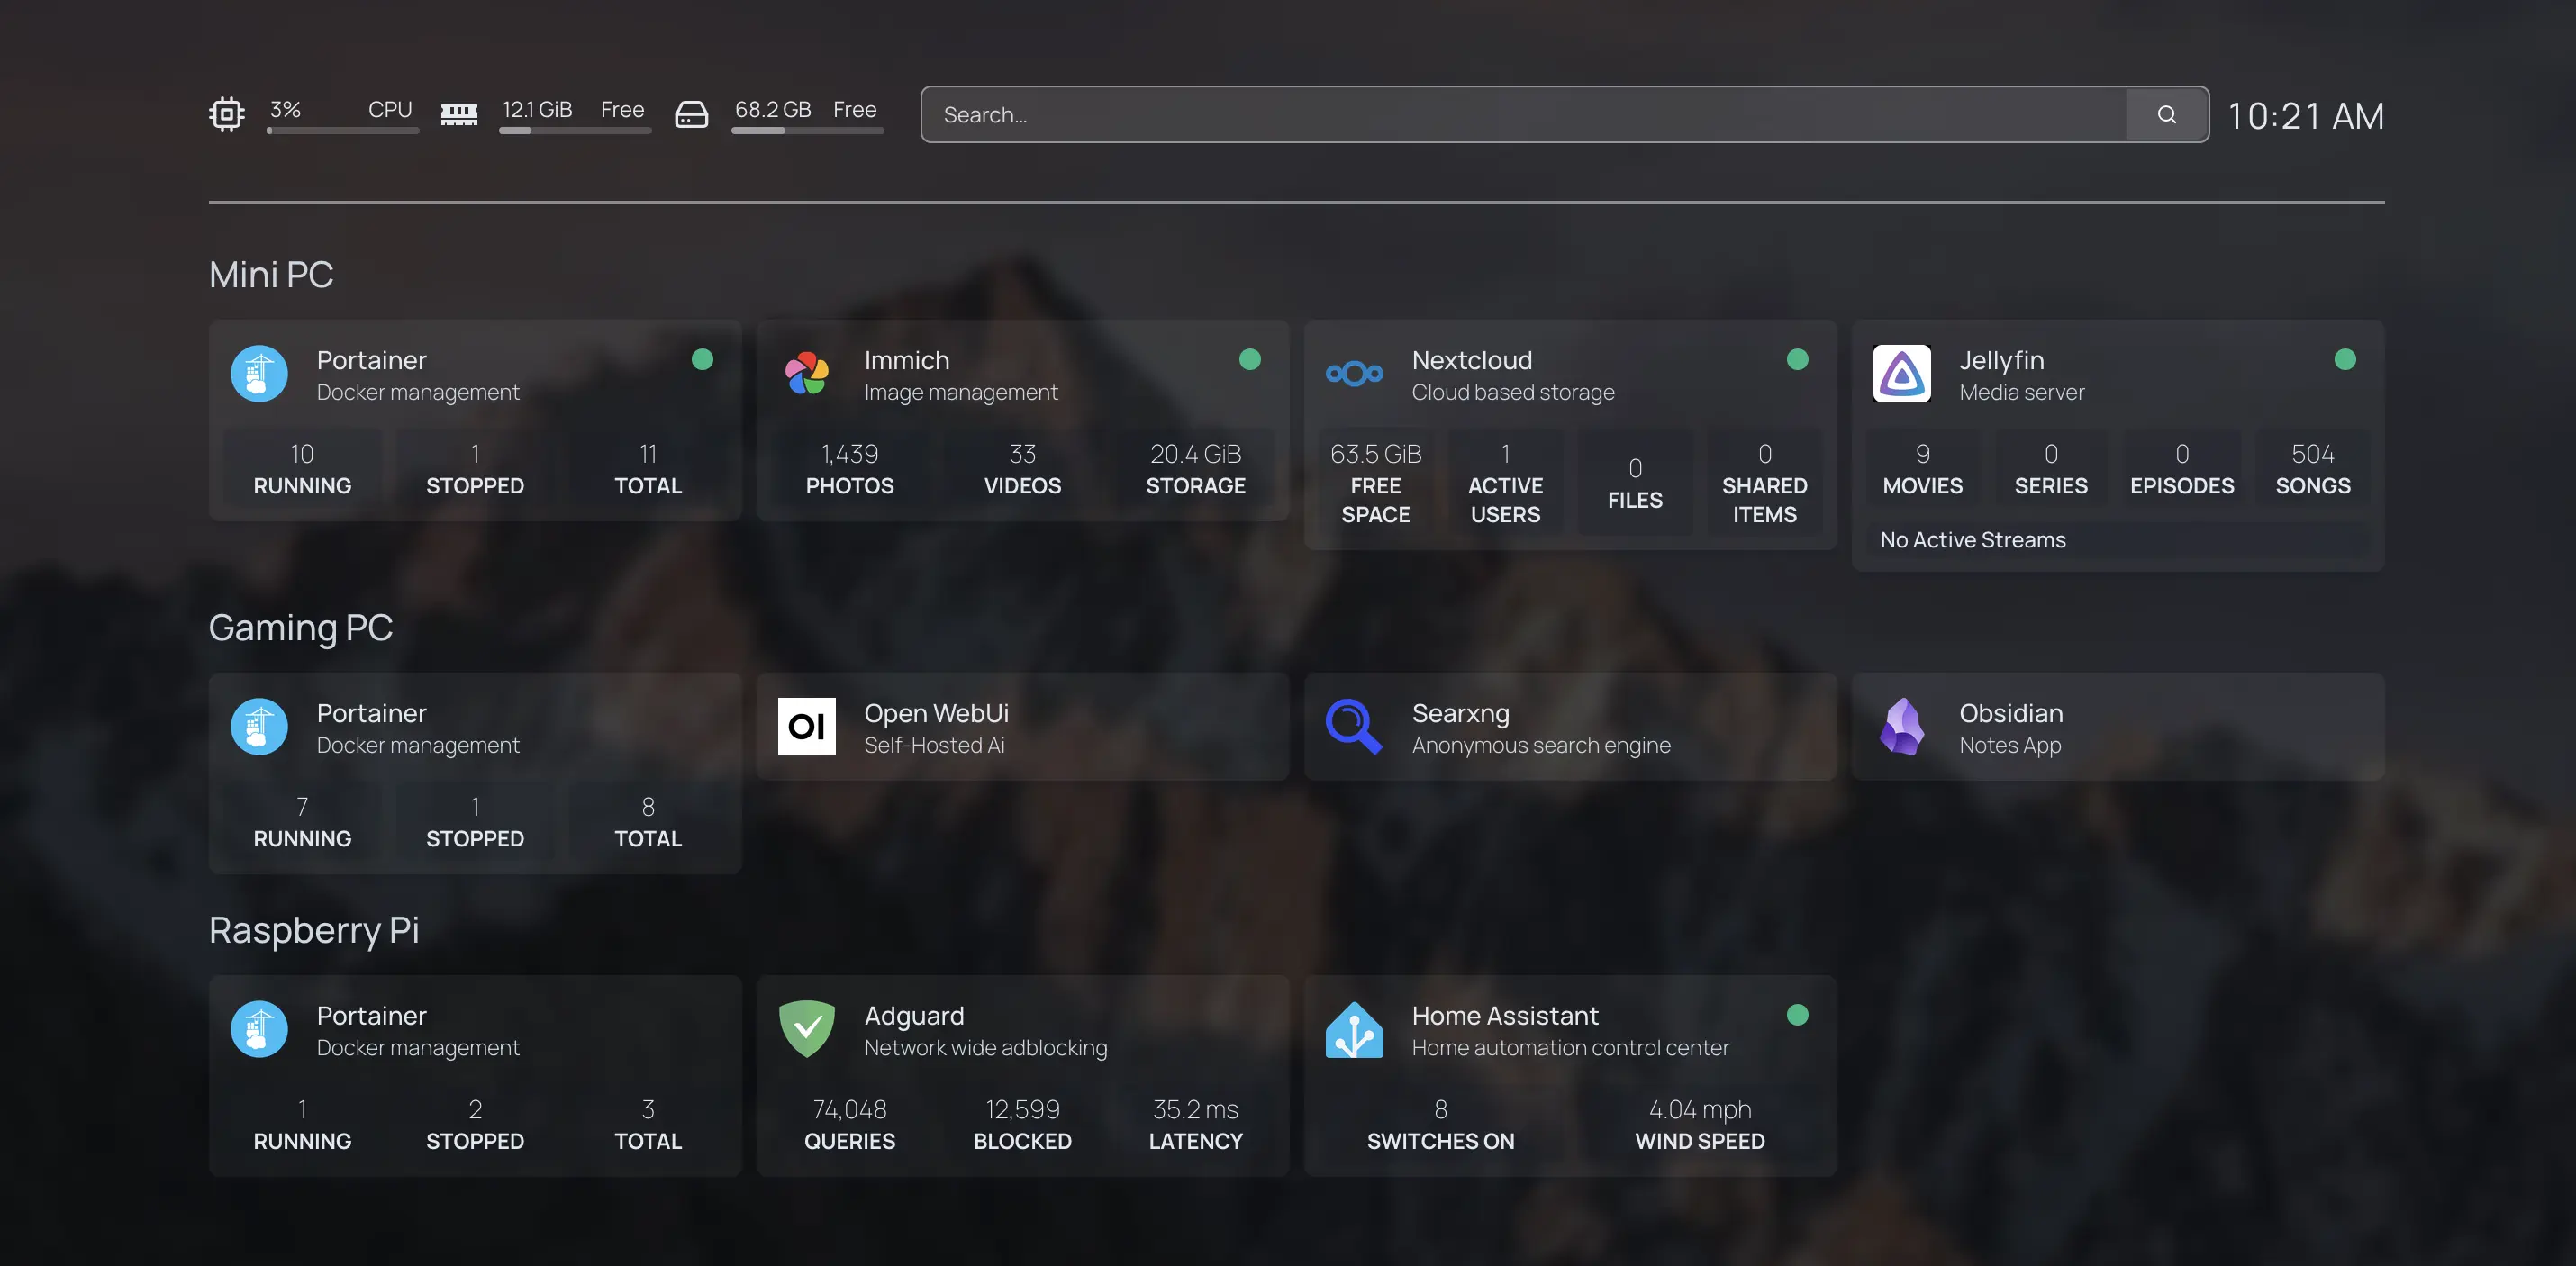2576x1266 pixels.
Task: Collapse the Raspberry Pi group heading
Action: (313, 930)
